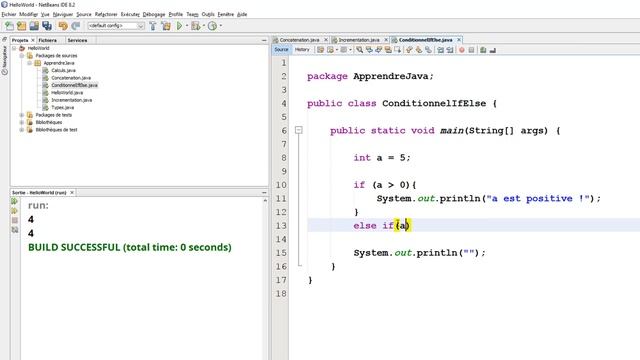Click the Find Selection magnifier icon
Viewport: 640px width, 360px height.
[x=359, y=50]
